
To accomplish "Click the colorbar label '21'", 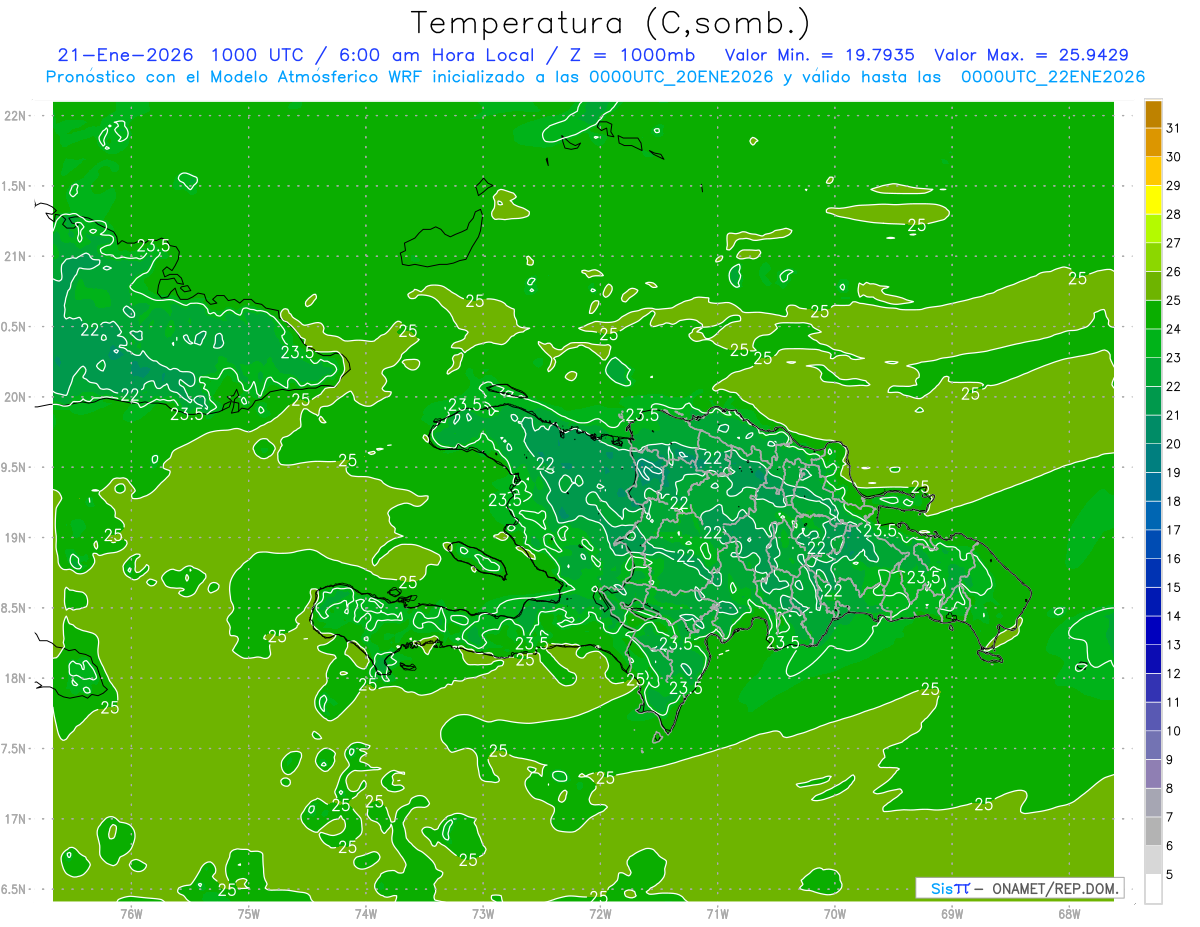I will click(1174, 415).
